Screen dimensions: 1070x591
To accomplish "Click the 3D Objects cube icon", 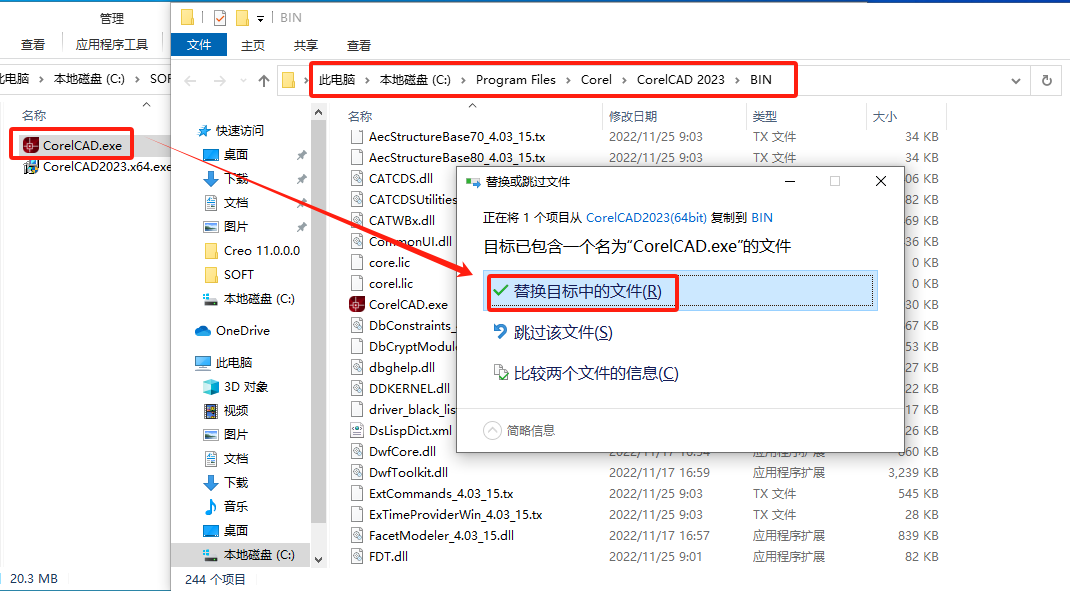I will [212, 387].
